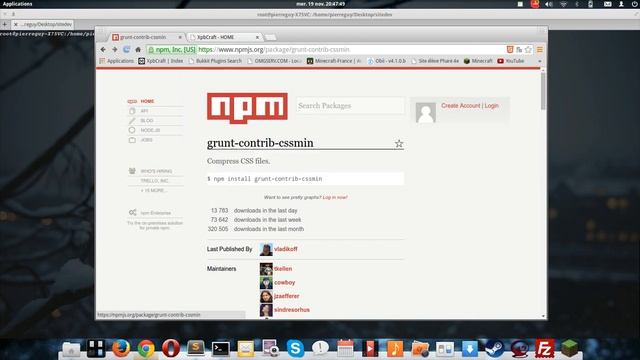Open the XpbCraft | Index bookmark
The width and height of the screenshot is (640, 360).
pyautogui.click(x=160, y=61)
